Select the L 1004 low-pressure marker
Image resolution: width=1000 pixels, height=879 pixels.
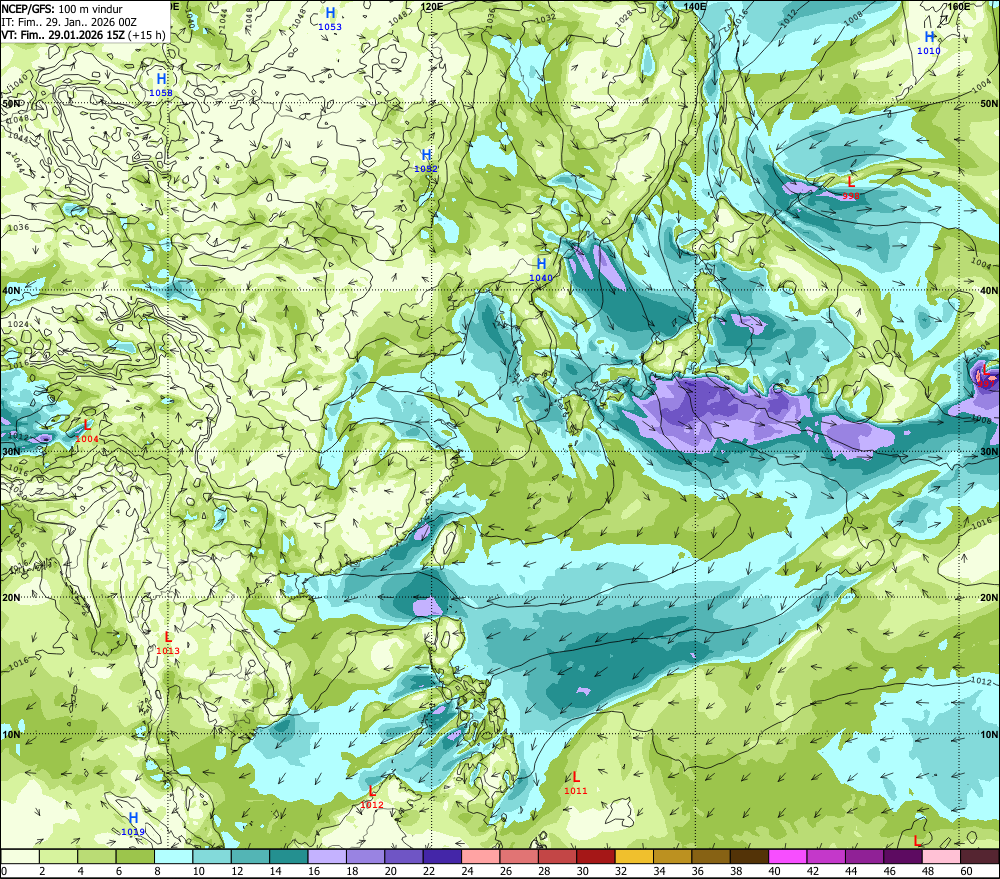click(87, 431)
